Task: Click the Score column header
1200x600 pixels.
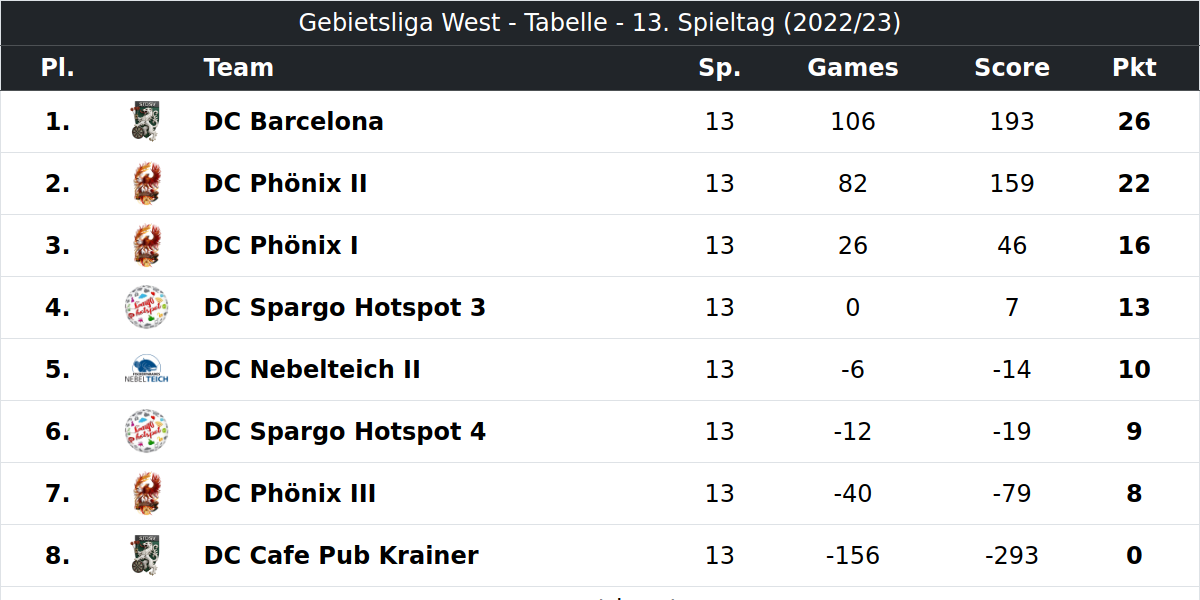Action: click(x=1012, y=68)
